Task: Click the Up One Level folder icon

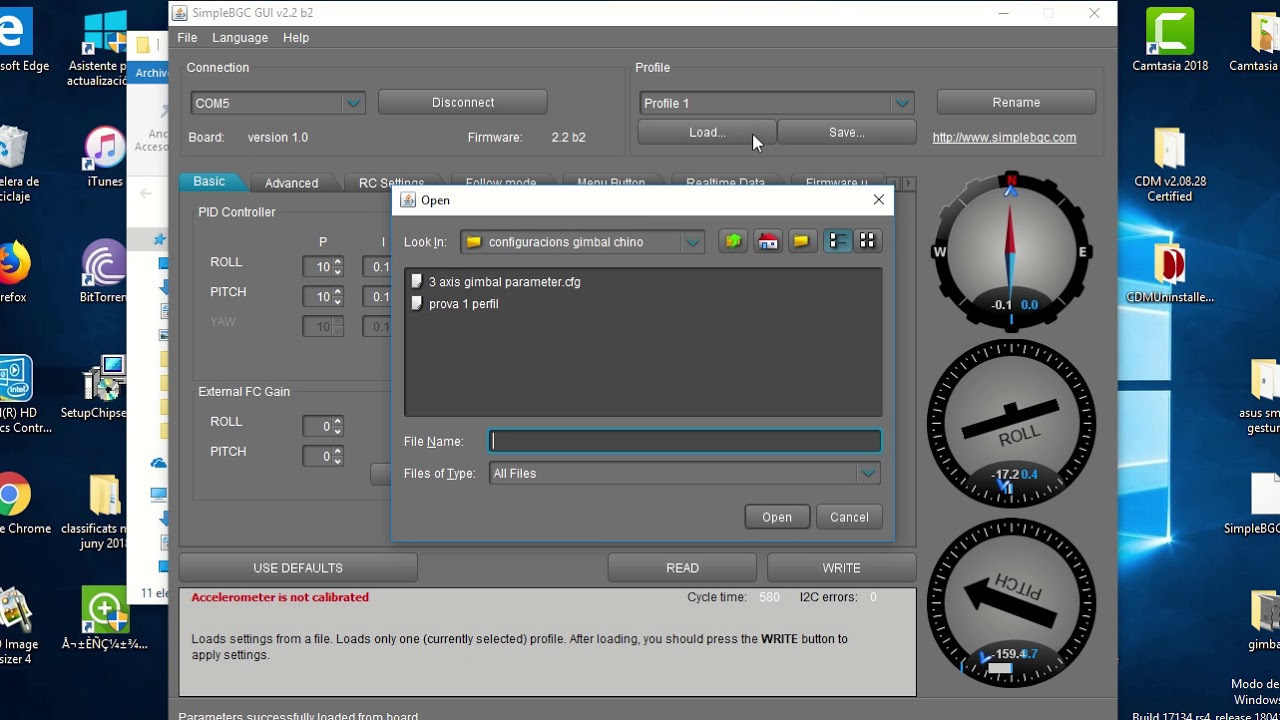Action: (733, 241)
